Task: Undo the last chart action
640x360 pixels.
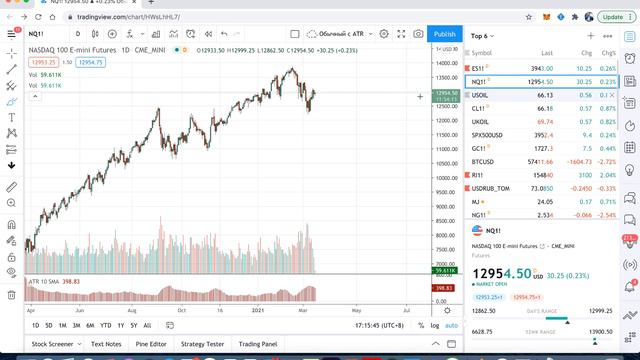Action: pos(224,34)
